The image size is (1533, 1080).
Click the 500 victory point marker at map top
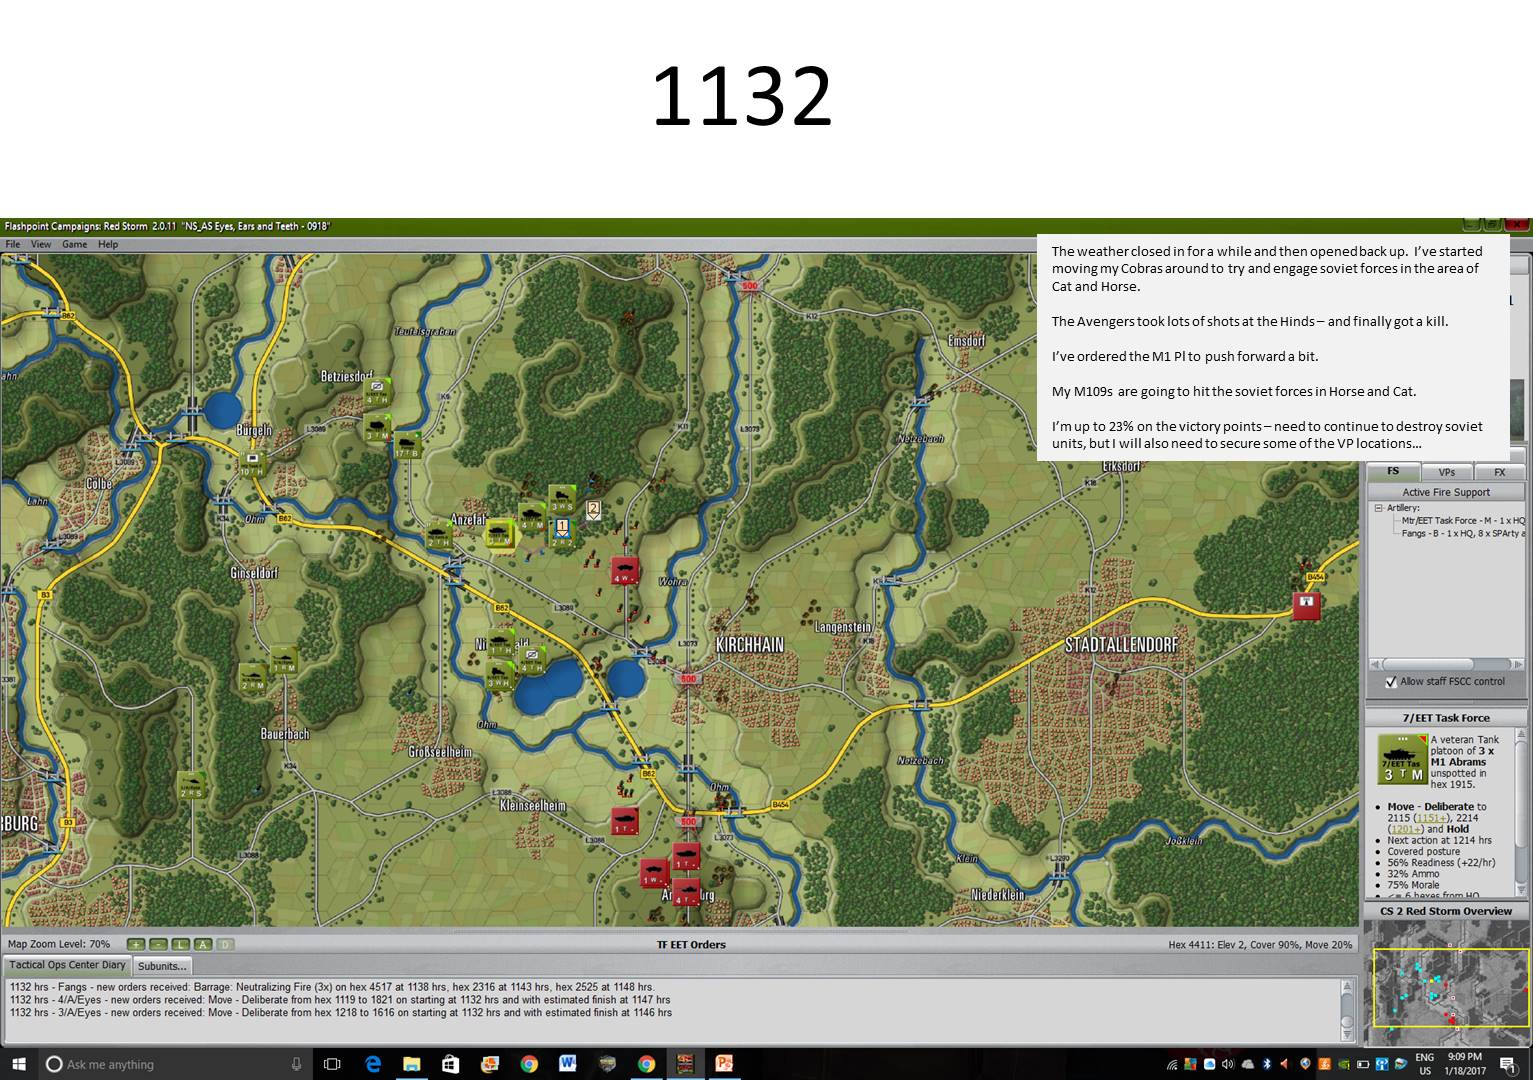coord(749,287)
